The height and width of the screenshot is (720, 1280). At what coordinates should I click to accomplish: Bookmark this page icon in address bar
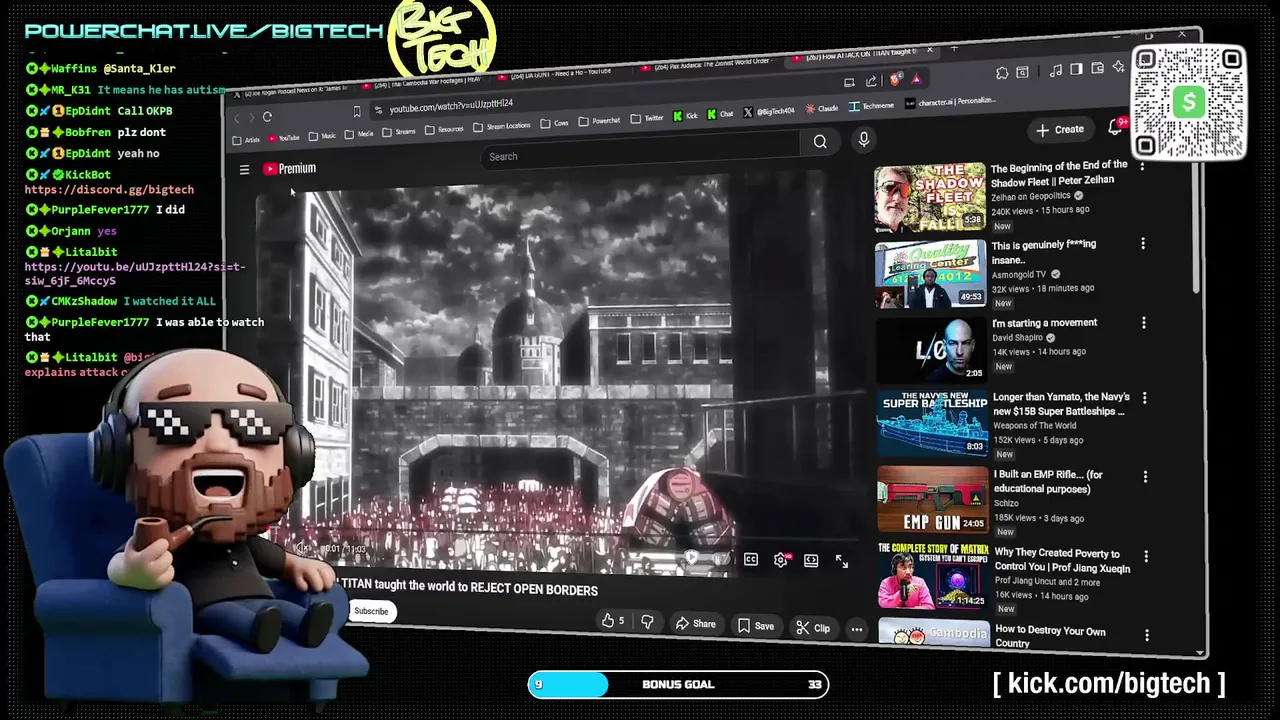[x=357, y=111]
